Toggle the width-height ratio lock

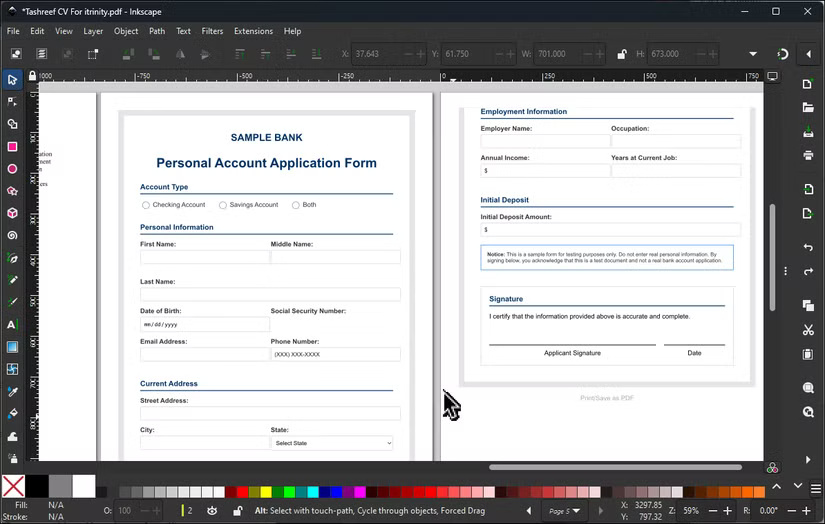pyautogui.click(x=621, y=54)
